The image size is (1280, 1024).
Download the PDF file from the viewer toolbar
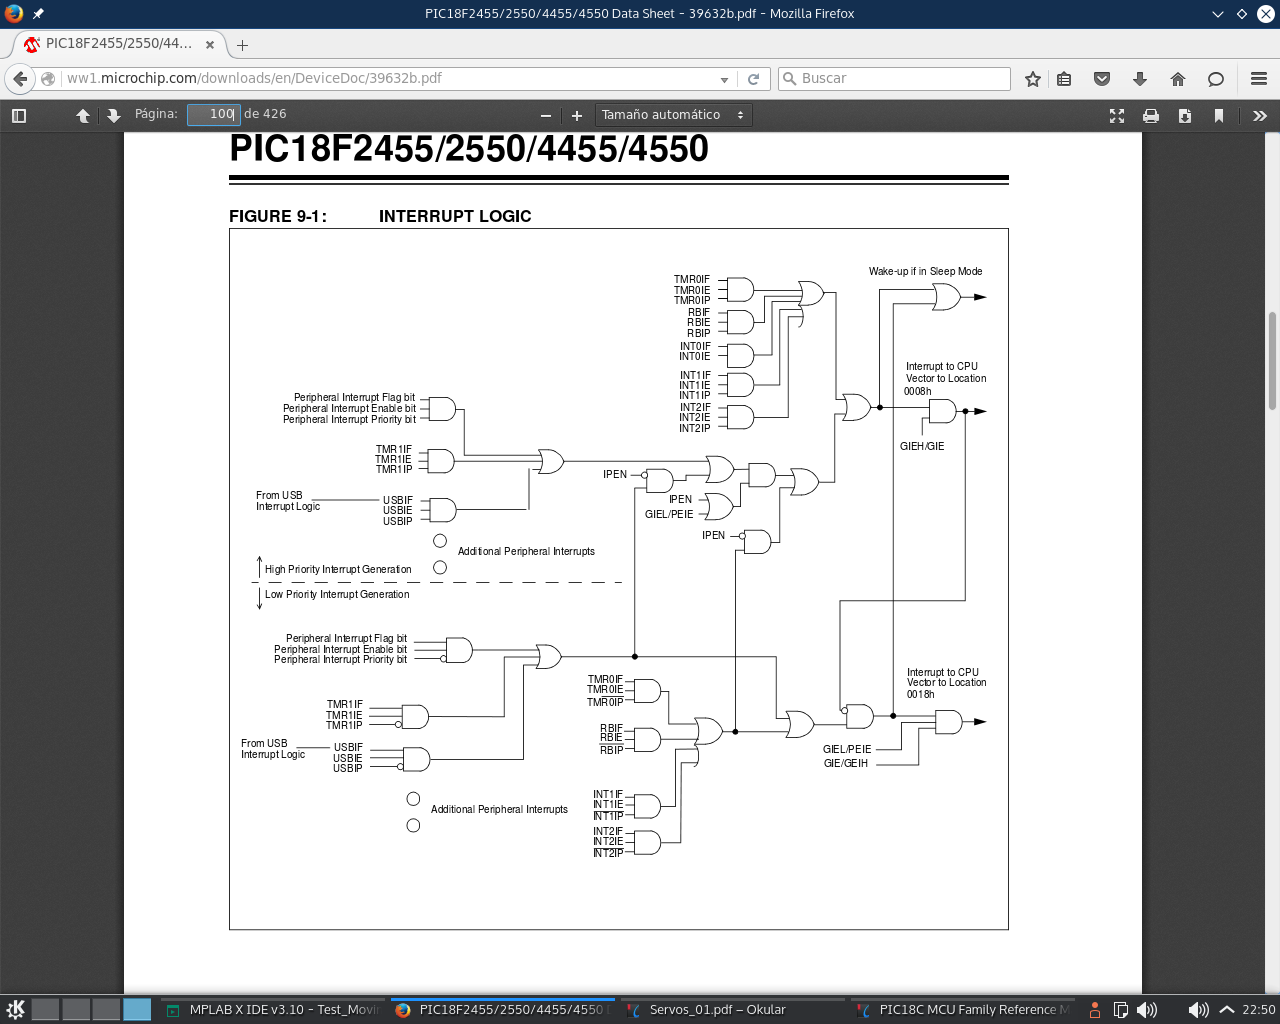click(x=1185, y=115)
